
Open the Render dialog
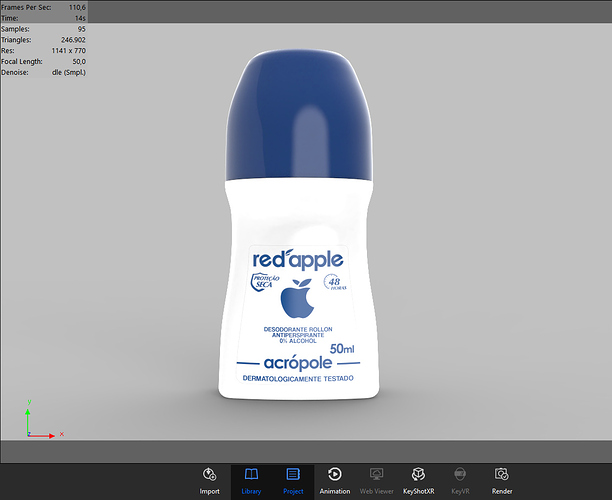coord(502,481)
